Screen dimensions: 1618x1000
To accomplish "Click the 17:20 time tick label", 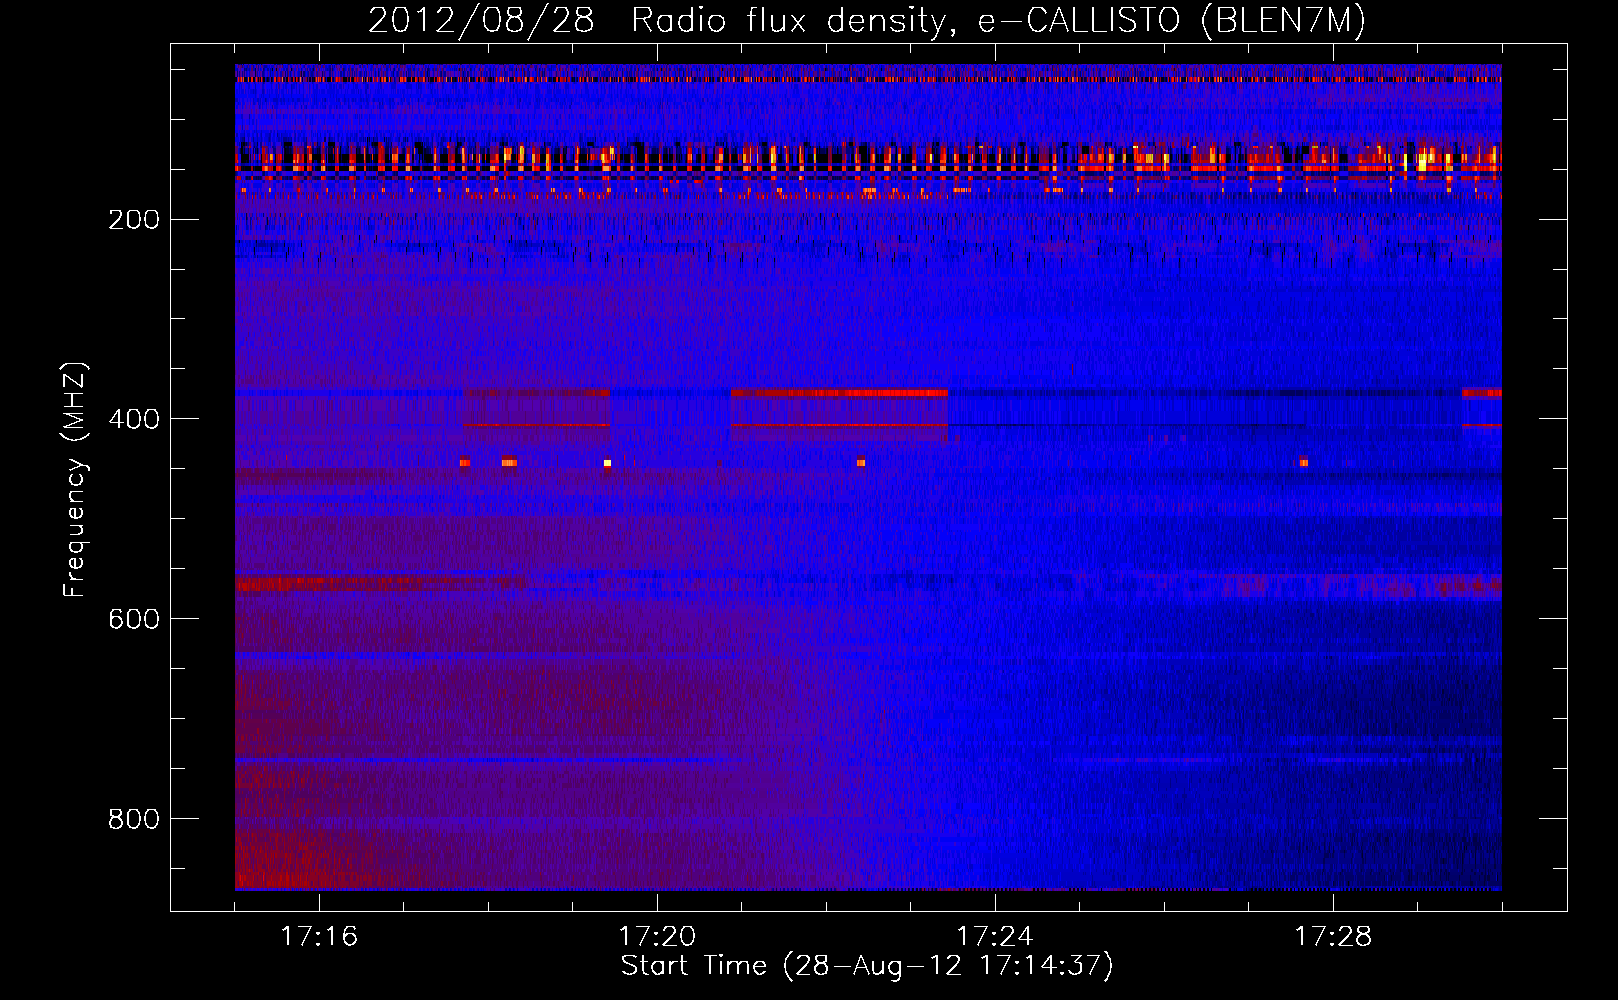I will (x=657, y=937).
